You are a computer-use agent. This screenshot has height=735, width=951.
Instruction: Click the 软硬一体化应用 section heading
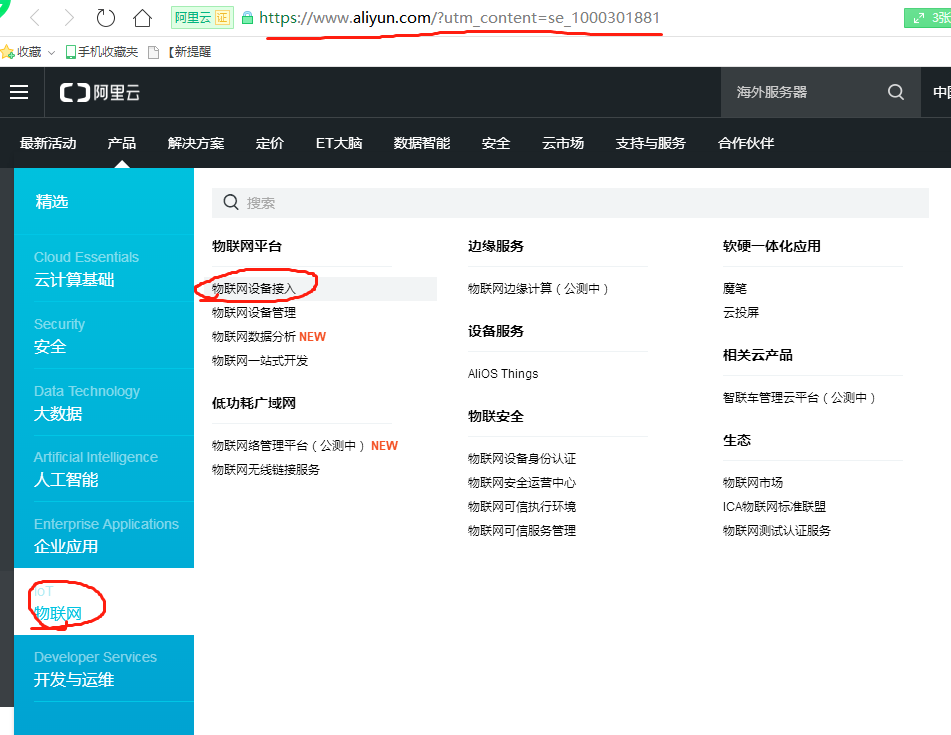[x=771, y=246]
